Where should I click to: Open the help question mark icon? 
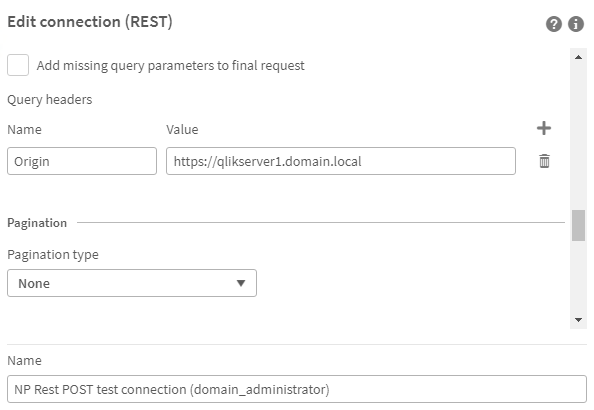click(x=553, y=24)
